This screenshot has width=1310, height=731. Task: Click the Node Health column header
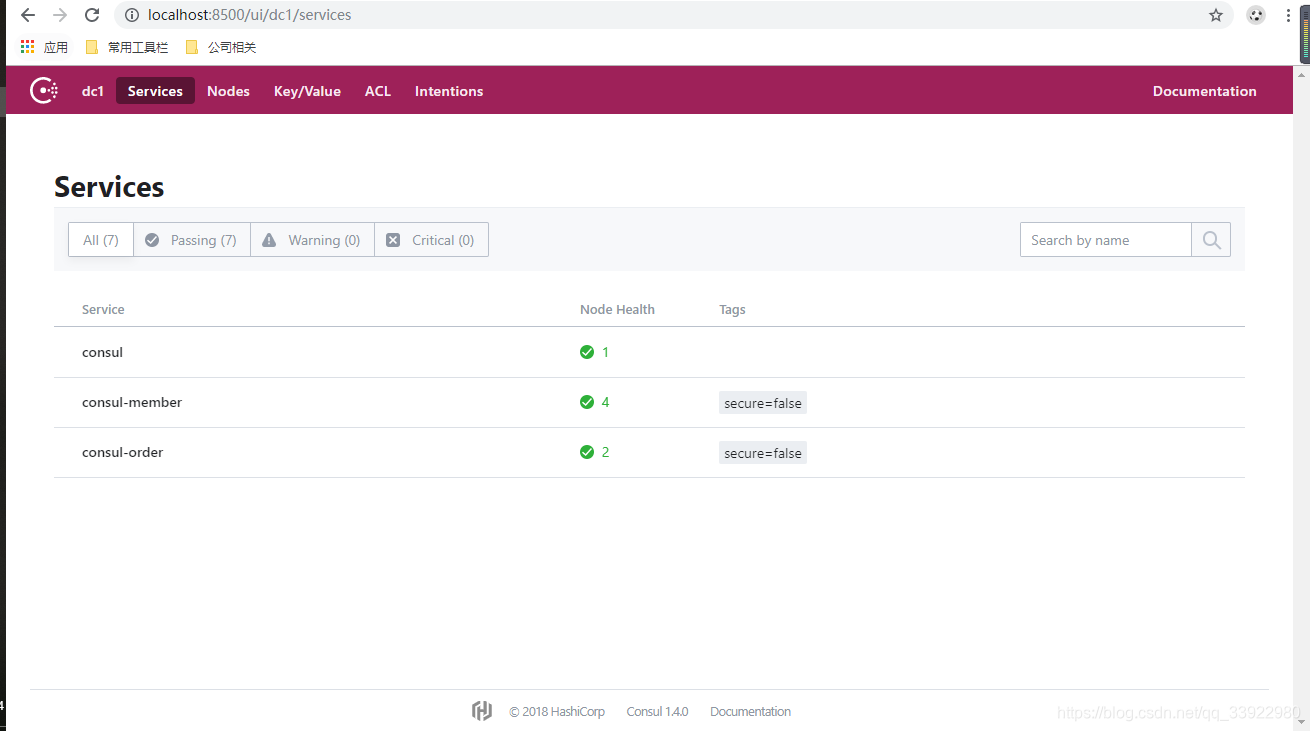(617, 309)
